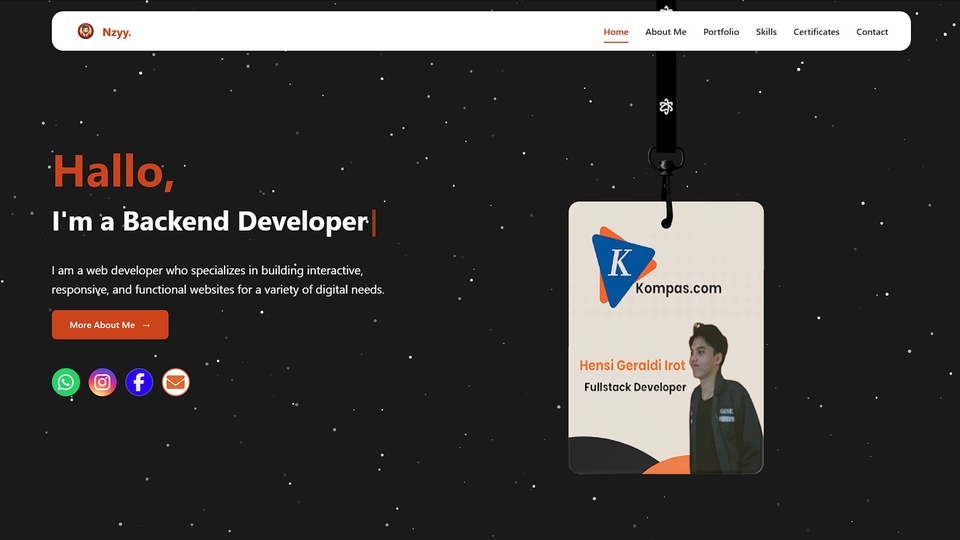
Task: Open the Facebook profile icon
Action: [x=139, y=382]
